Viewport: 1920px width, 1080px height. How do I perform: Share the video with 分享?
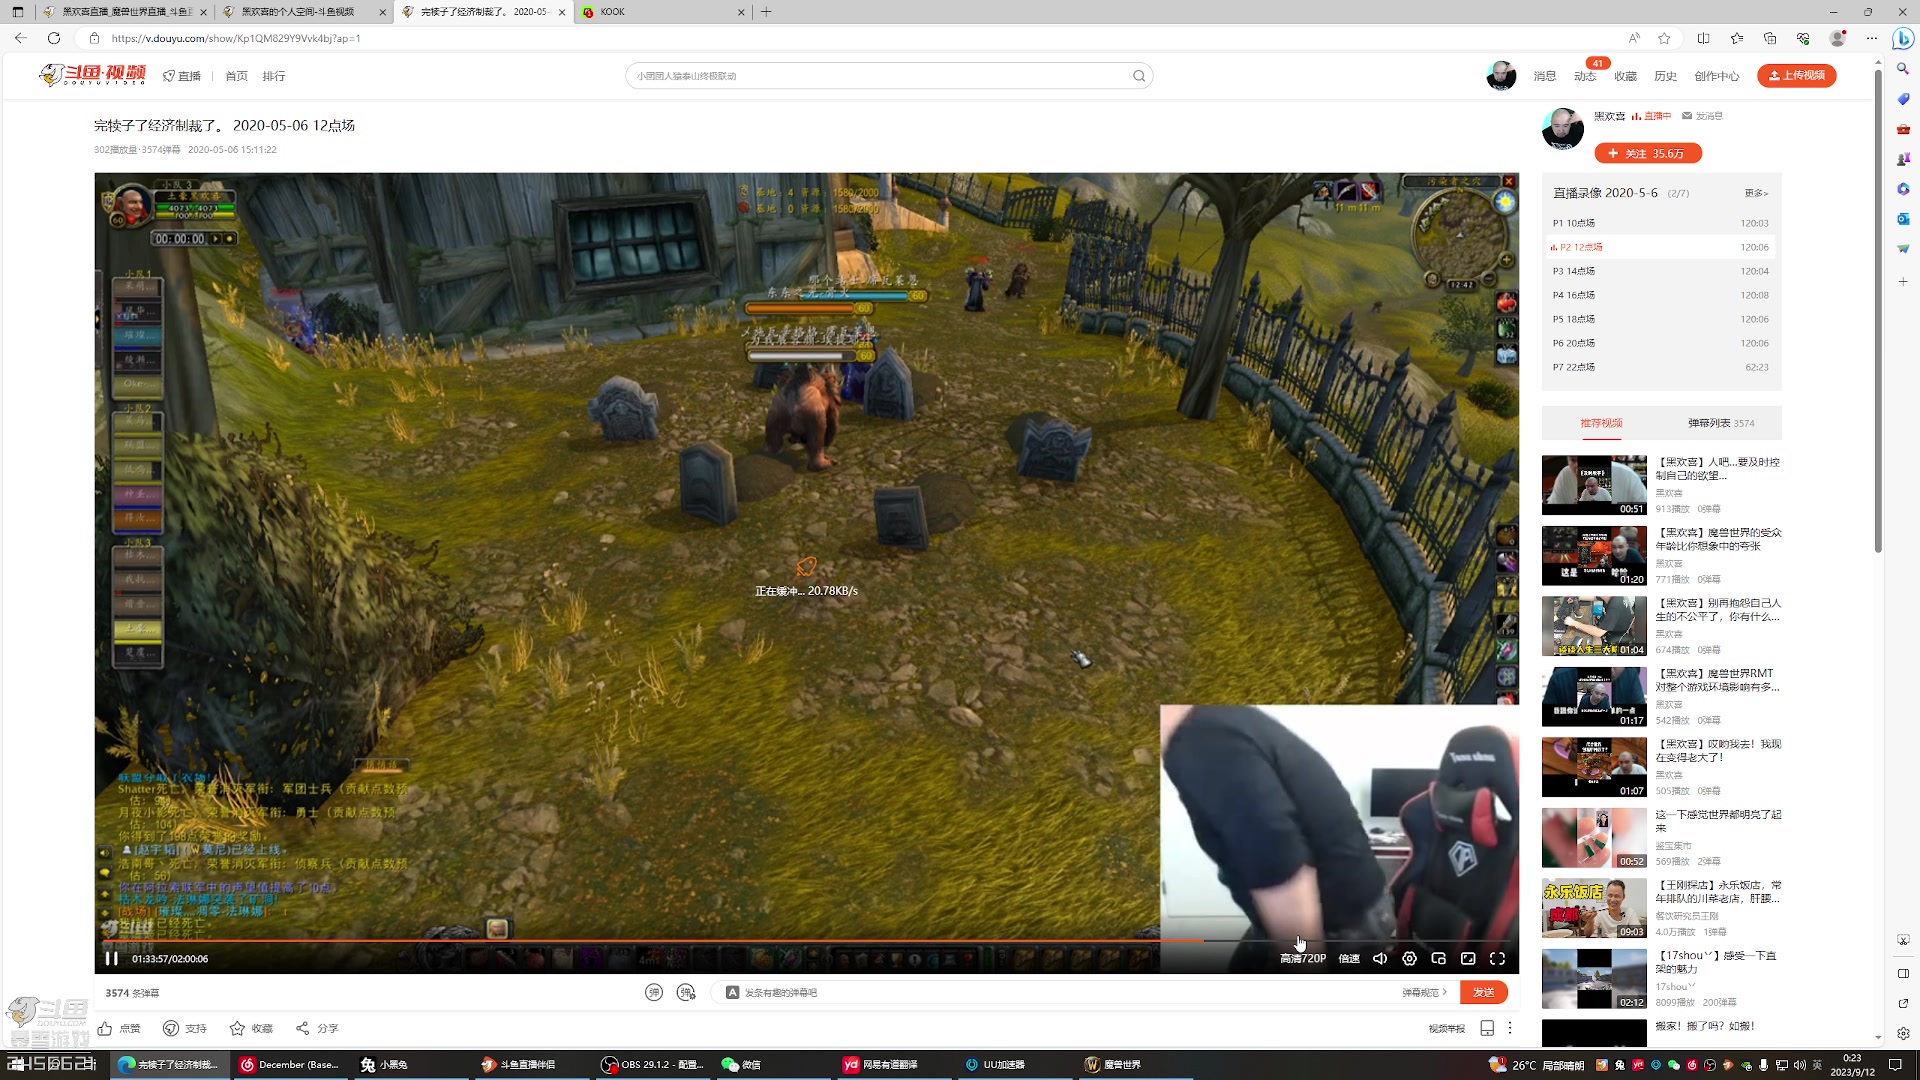point(317,1028)
